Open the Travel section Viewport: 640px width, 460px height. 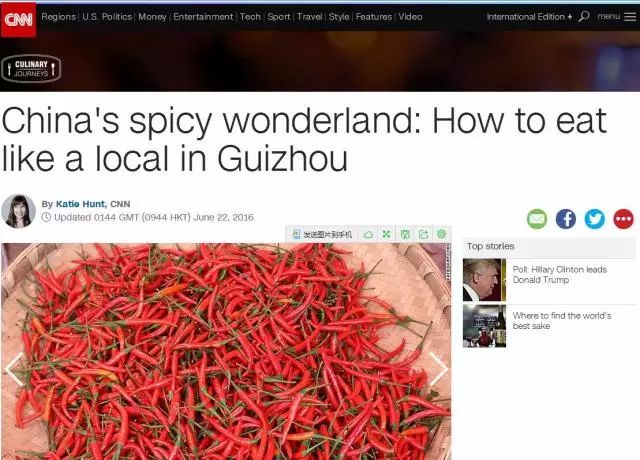[309, 17]
